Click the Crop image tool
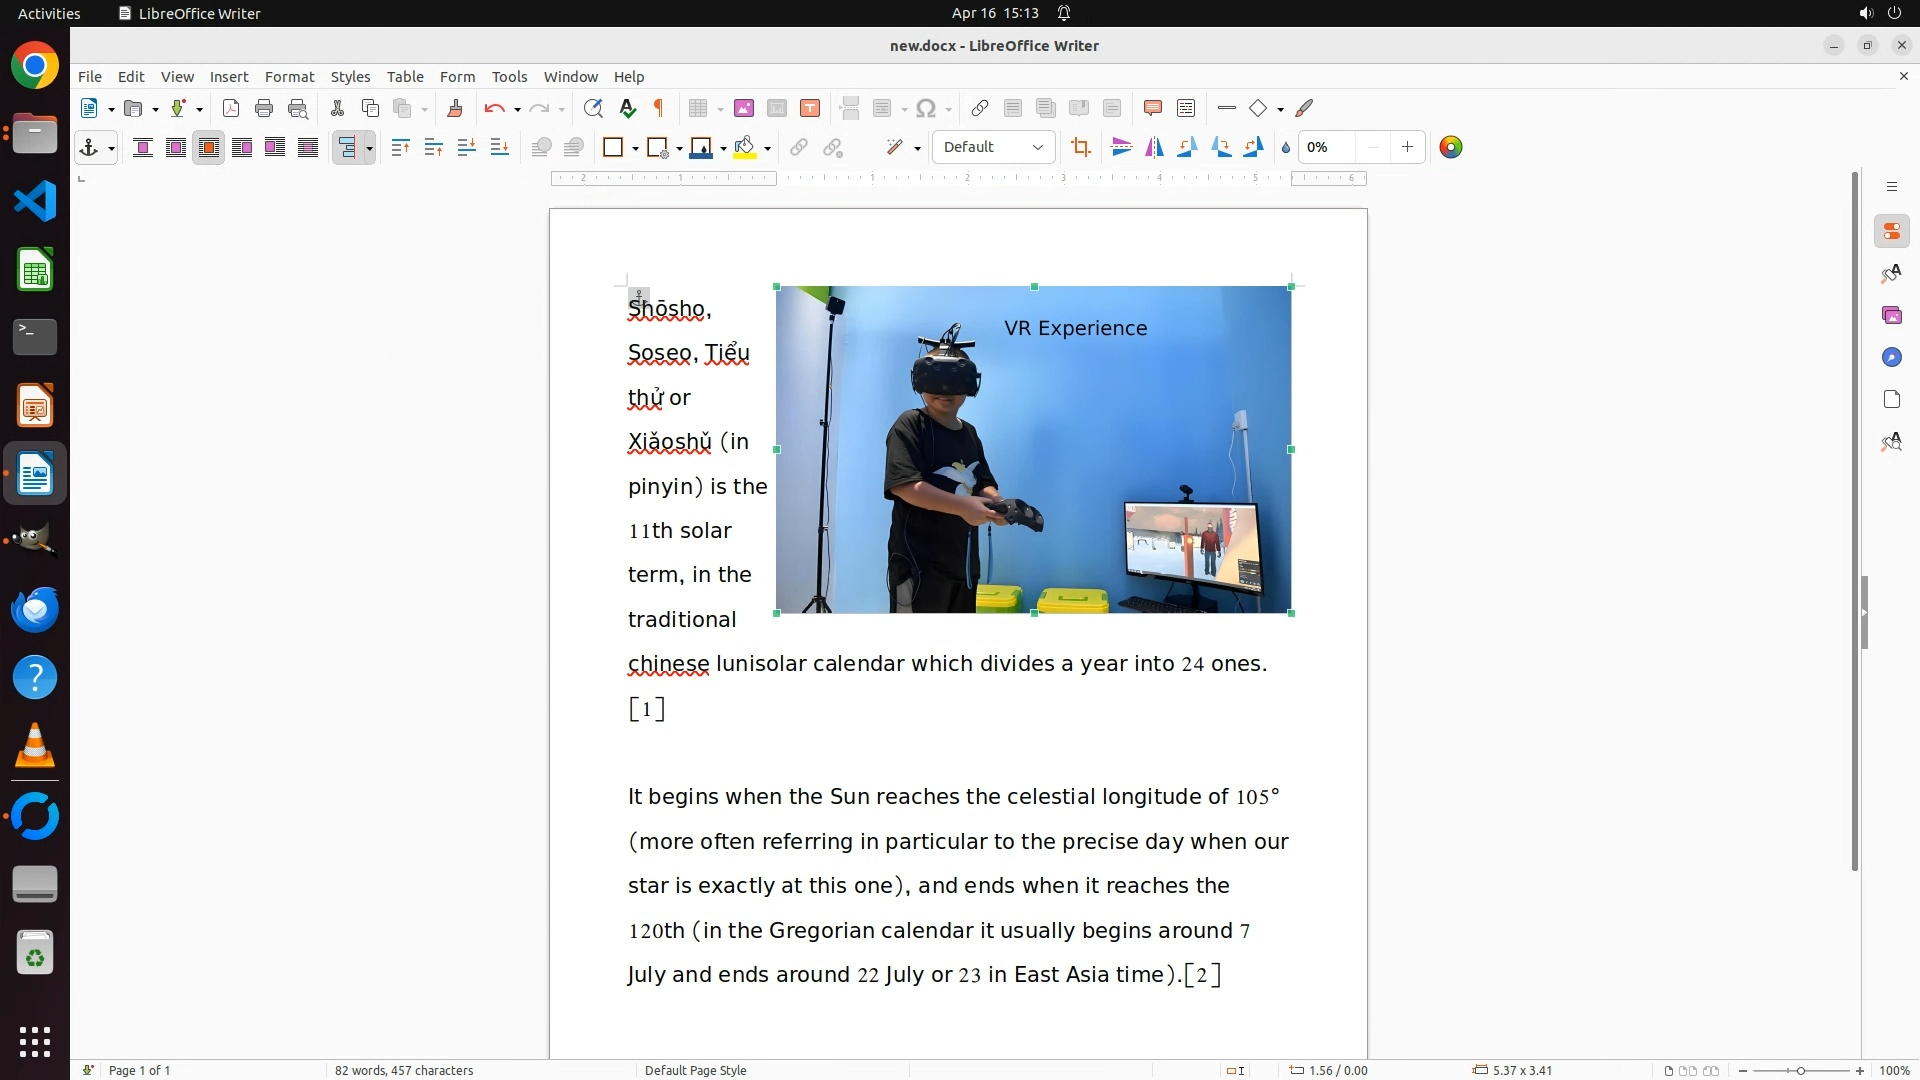This screenshot has width=1920, height=1080. pyautogui.click(x=1081, y=148)
